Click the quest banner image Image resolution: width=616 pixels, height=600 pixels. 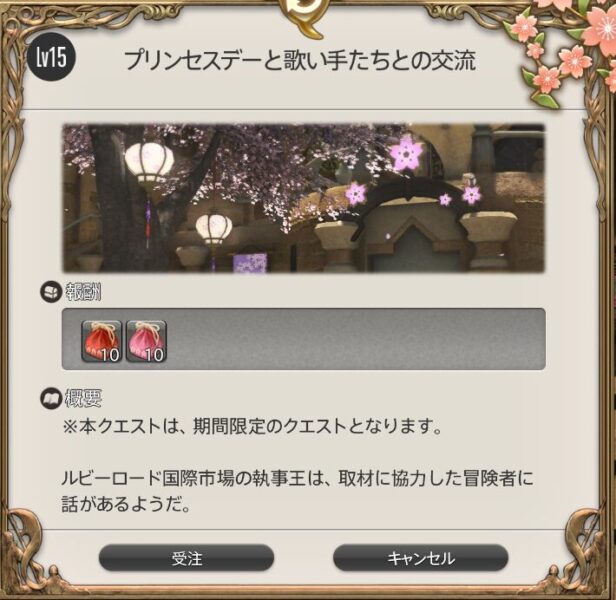tap(304, 198)
